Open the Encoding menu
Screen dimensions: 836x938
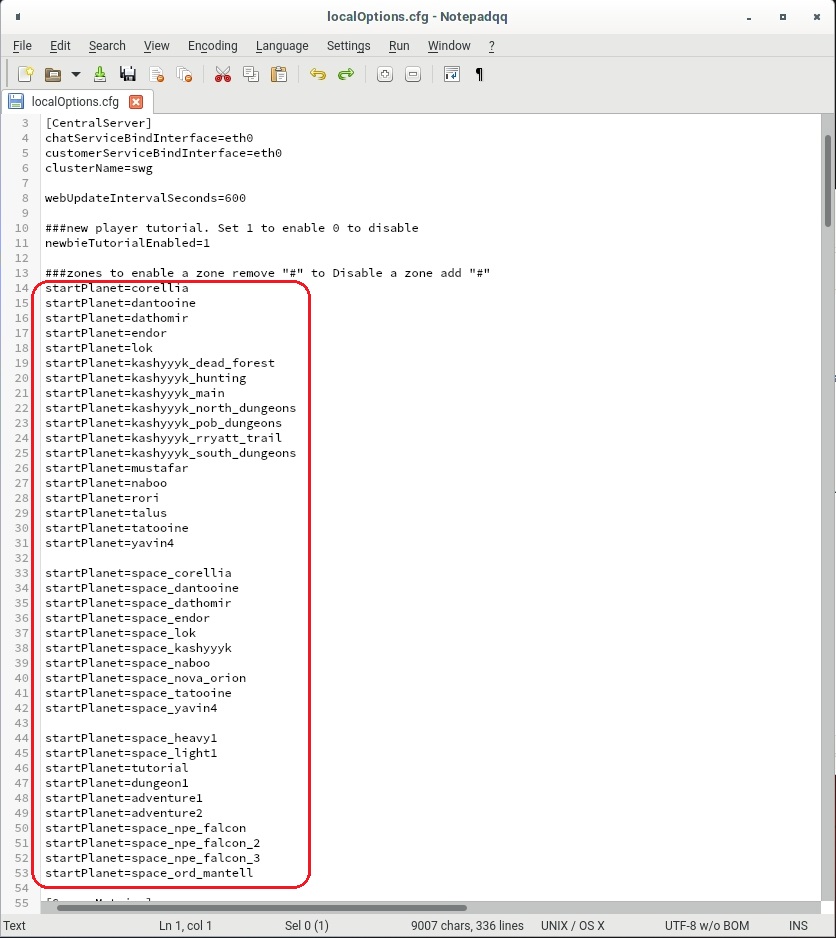pyautogui.click(x=212, y=45)
